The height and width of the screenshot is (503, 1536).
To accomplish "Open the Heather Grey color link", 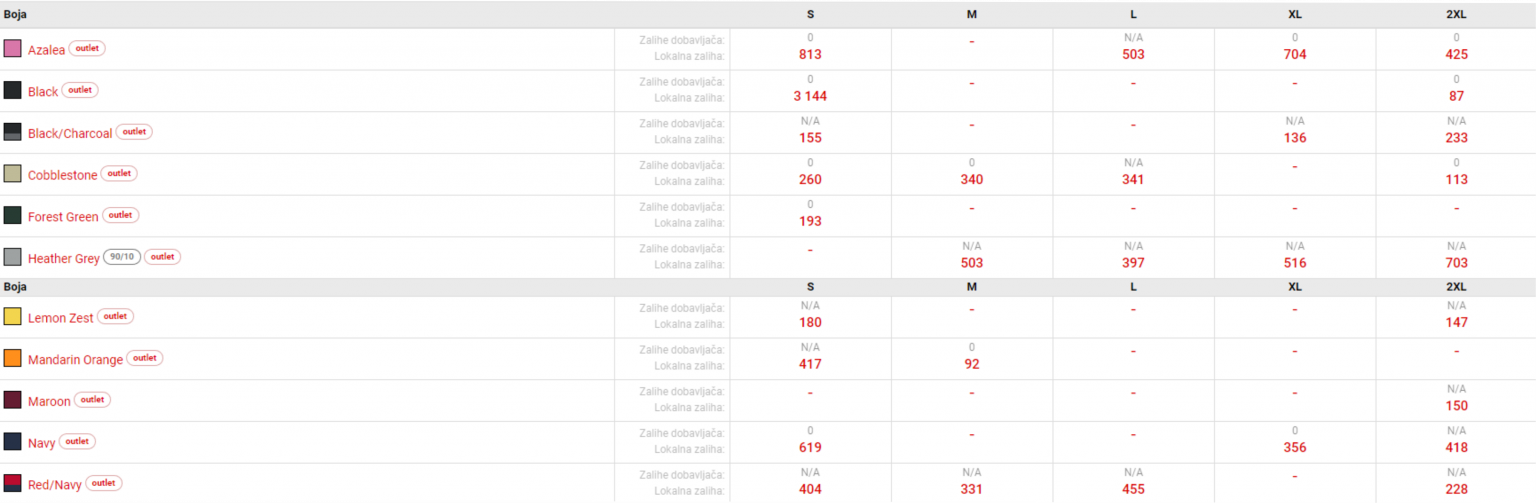I will (64, 259).
